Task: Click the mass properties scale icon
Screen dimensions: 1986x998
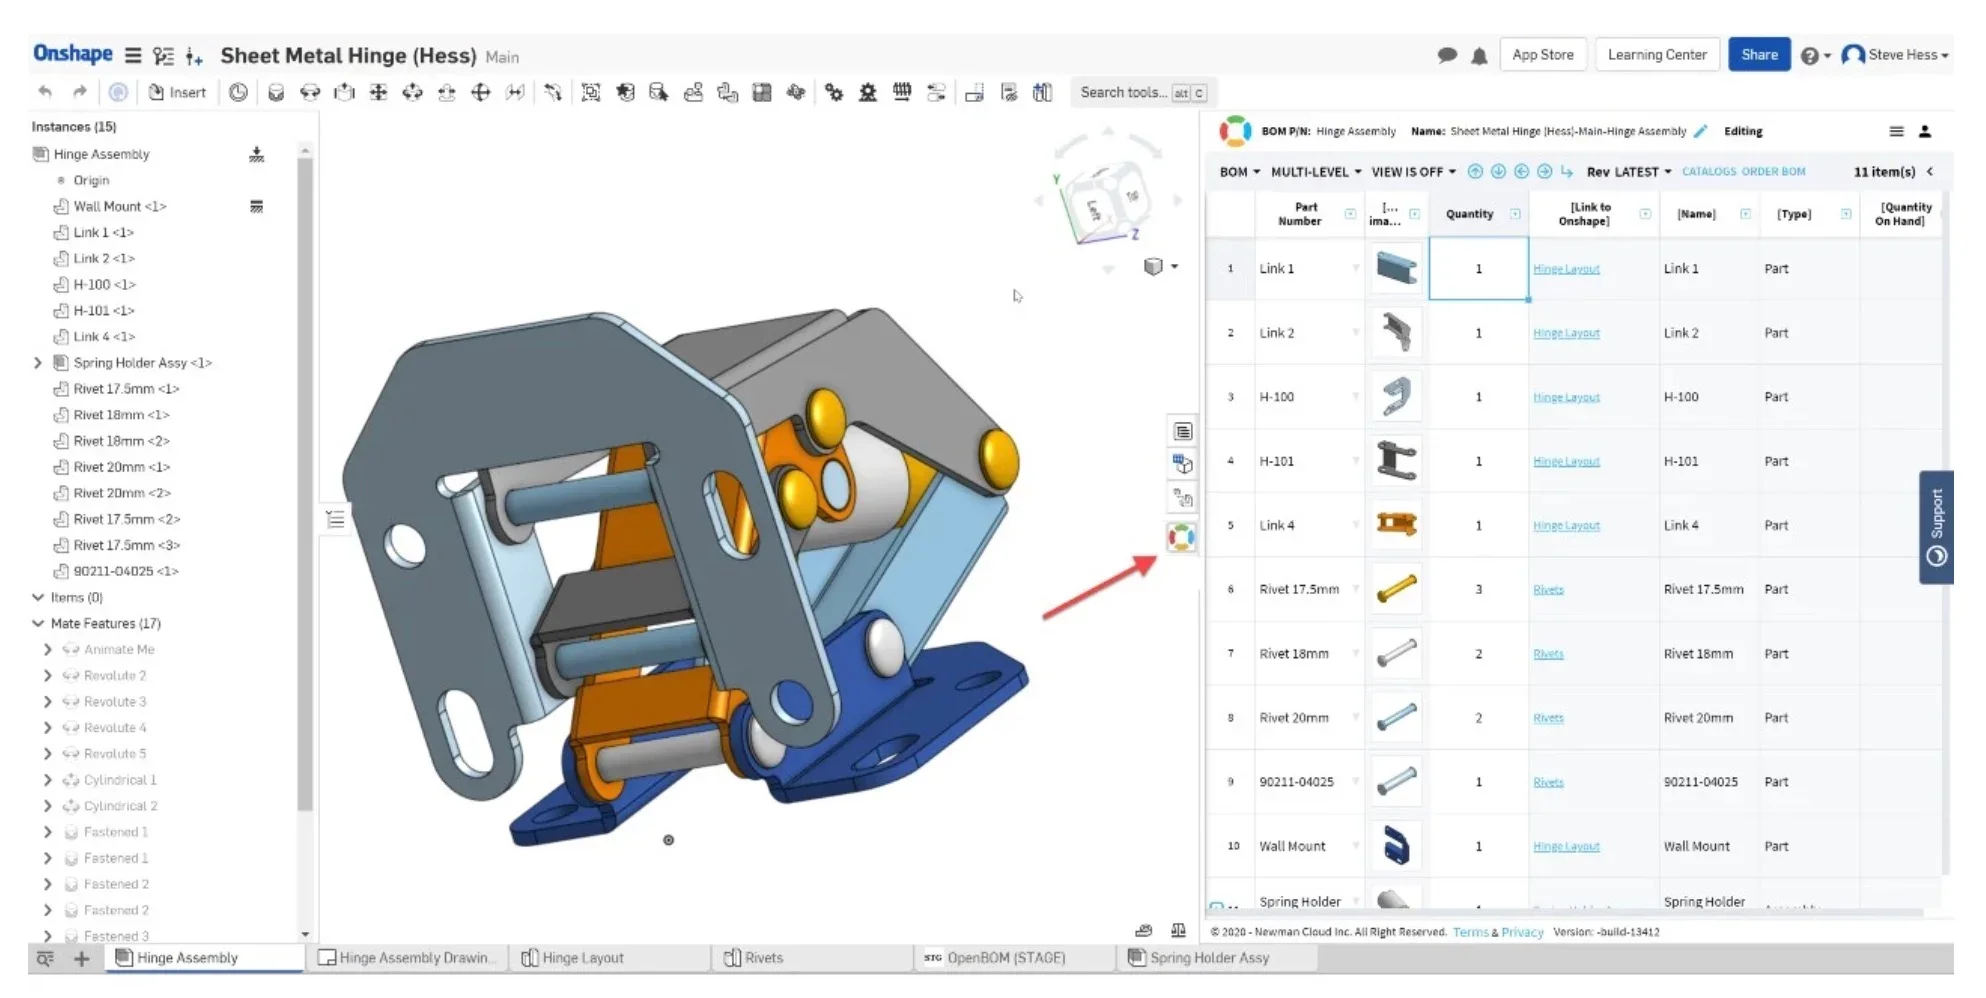Action: point(1178,930)
